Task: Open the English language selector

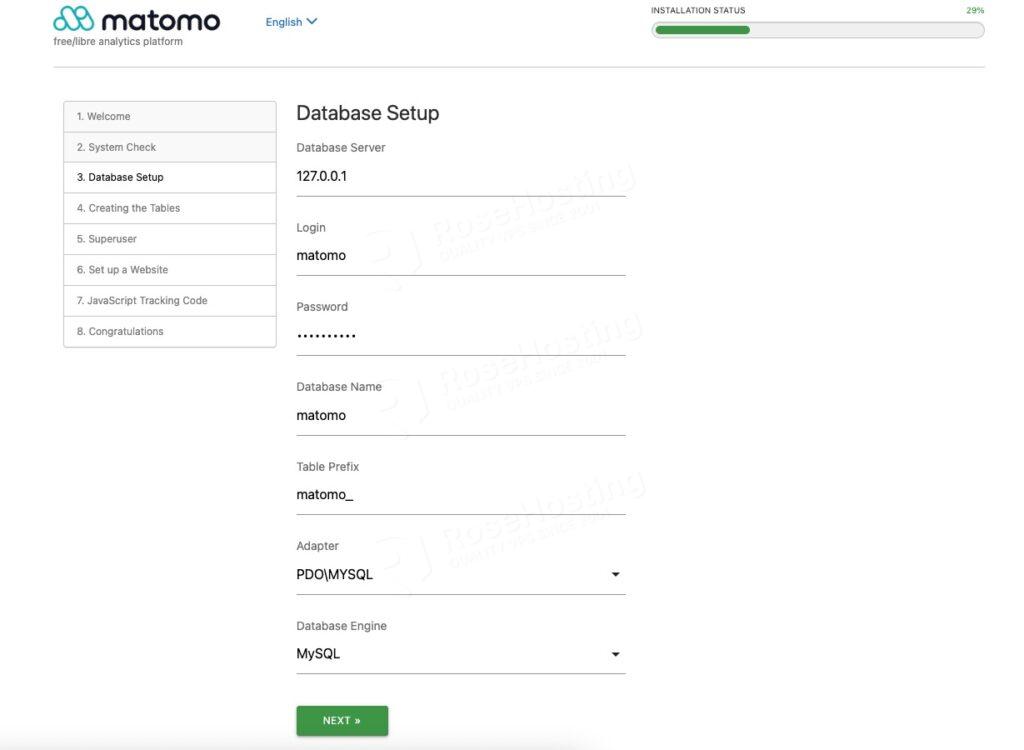Action: click(x=291, y=22)
